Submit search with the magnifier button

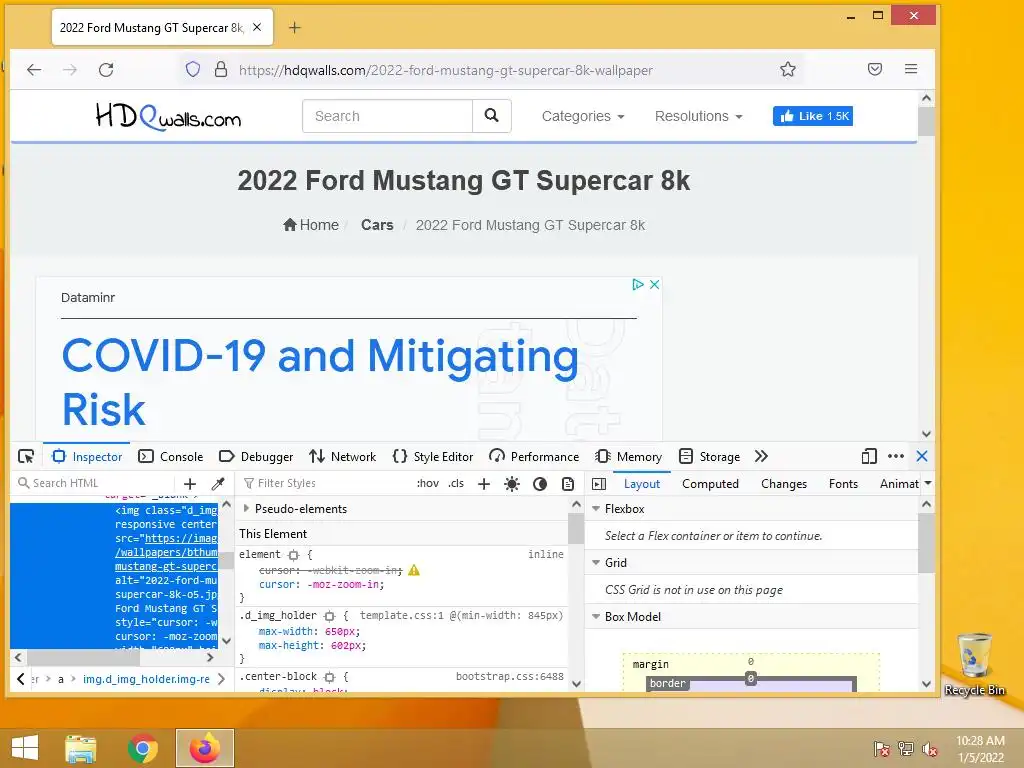(x=492, y=116)
